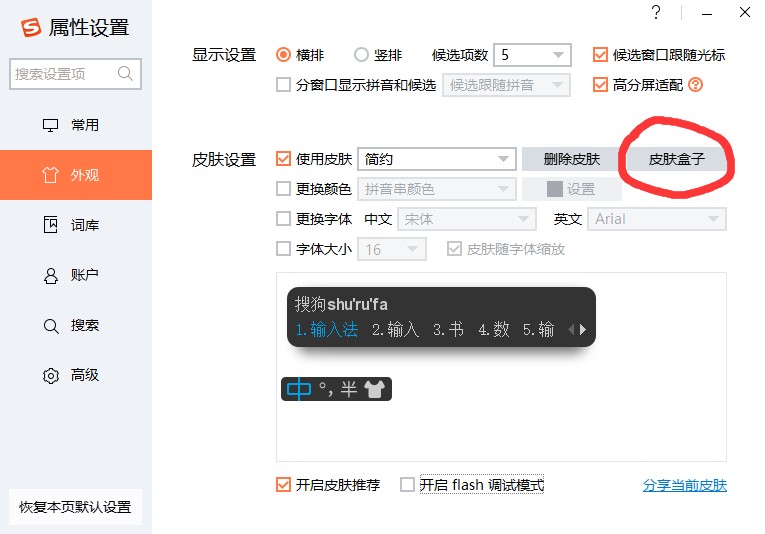Click the person icon beside 账户

coord(50,276)
